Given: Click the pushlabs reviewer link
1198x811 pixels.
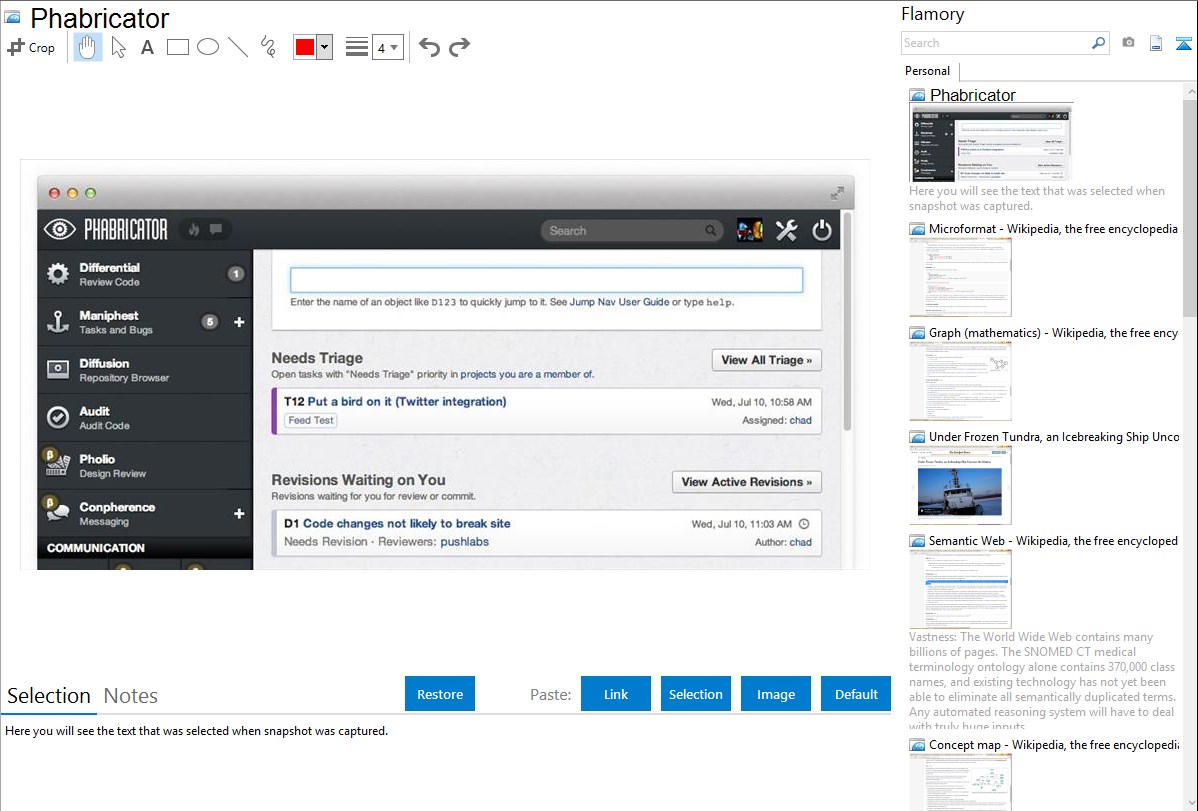Looking at the screenshot, I should point(465,542).
